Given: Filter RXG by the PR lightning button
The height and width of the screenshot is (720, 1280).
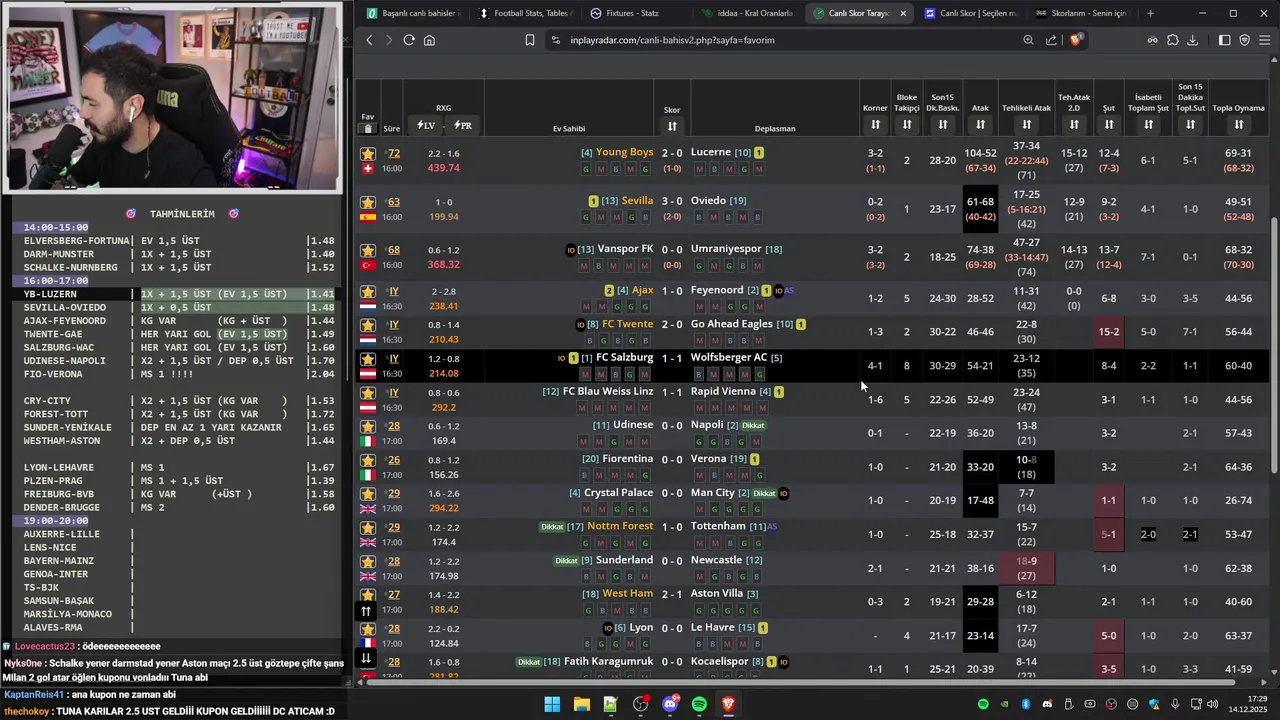Looking at the screenshot, I should tap(463, 125).
